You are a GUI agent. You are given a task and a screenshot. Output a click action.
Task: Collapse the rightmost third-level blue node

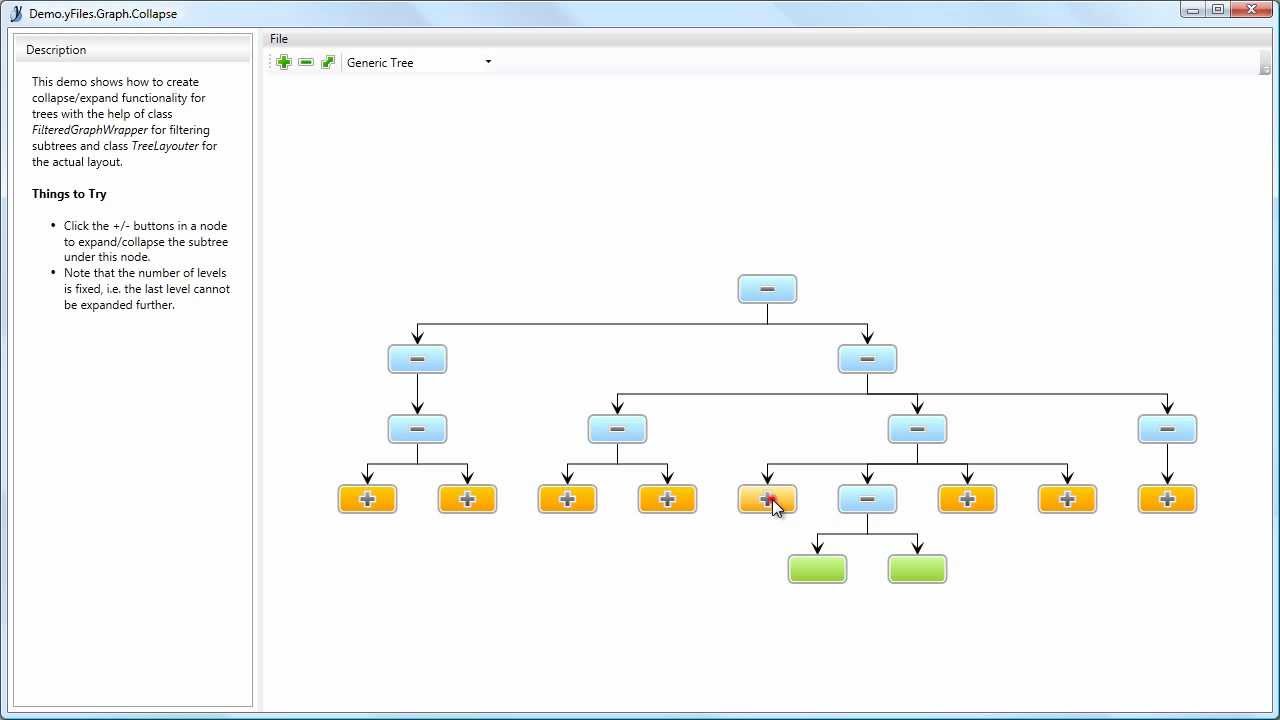click(x=1167, y=429)
